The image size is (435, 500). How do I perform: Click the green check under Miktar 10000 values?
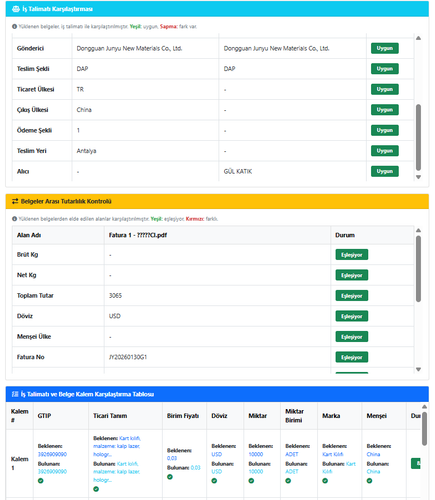coord(251,481)
